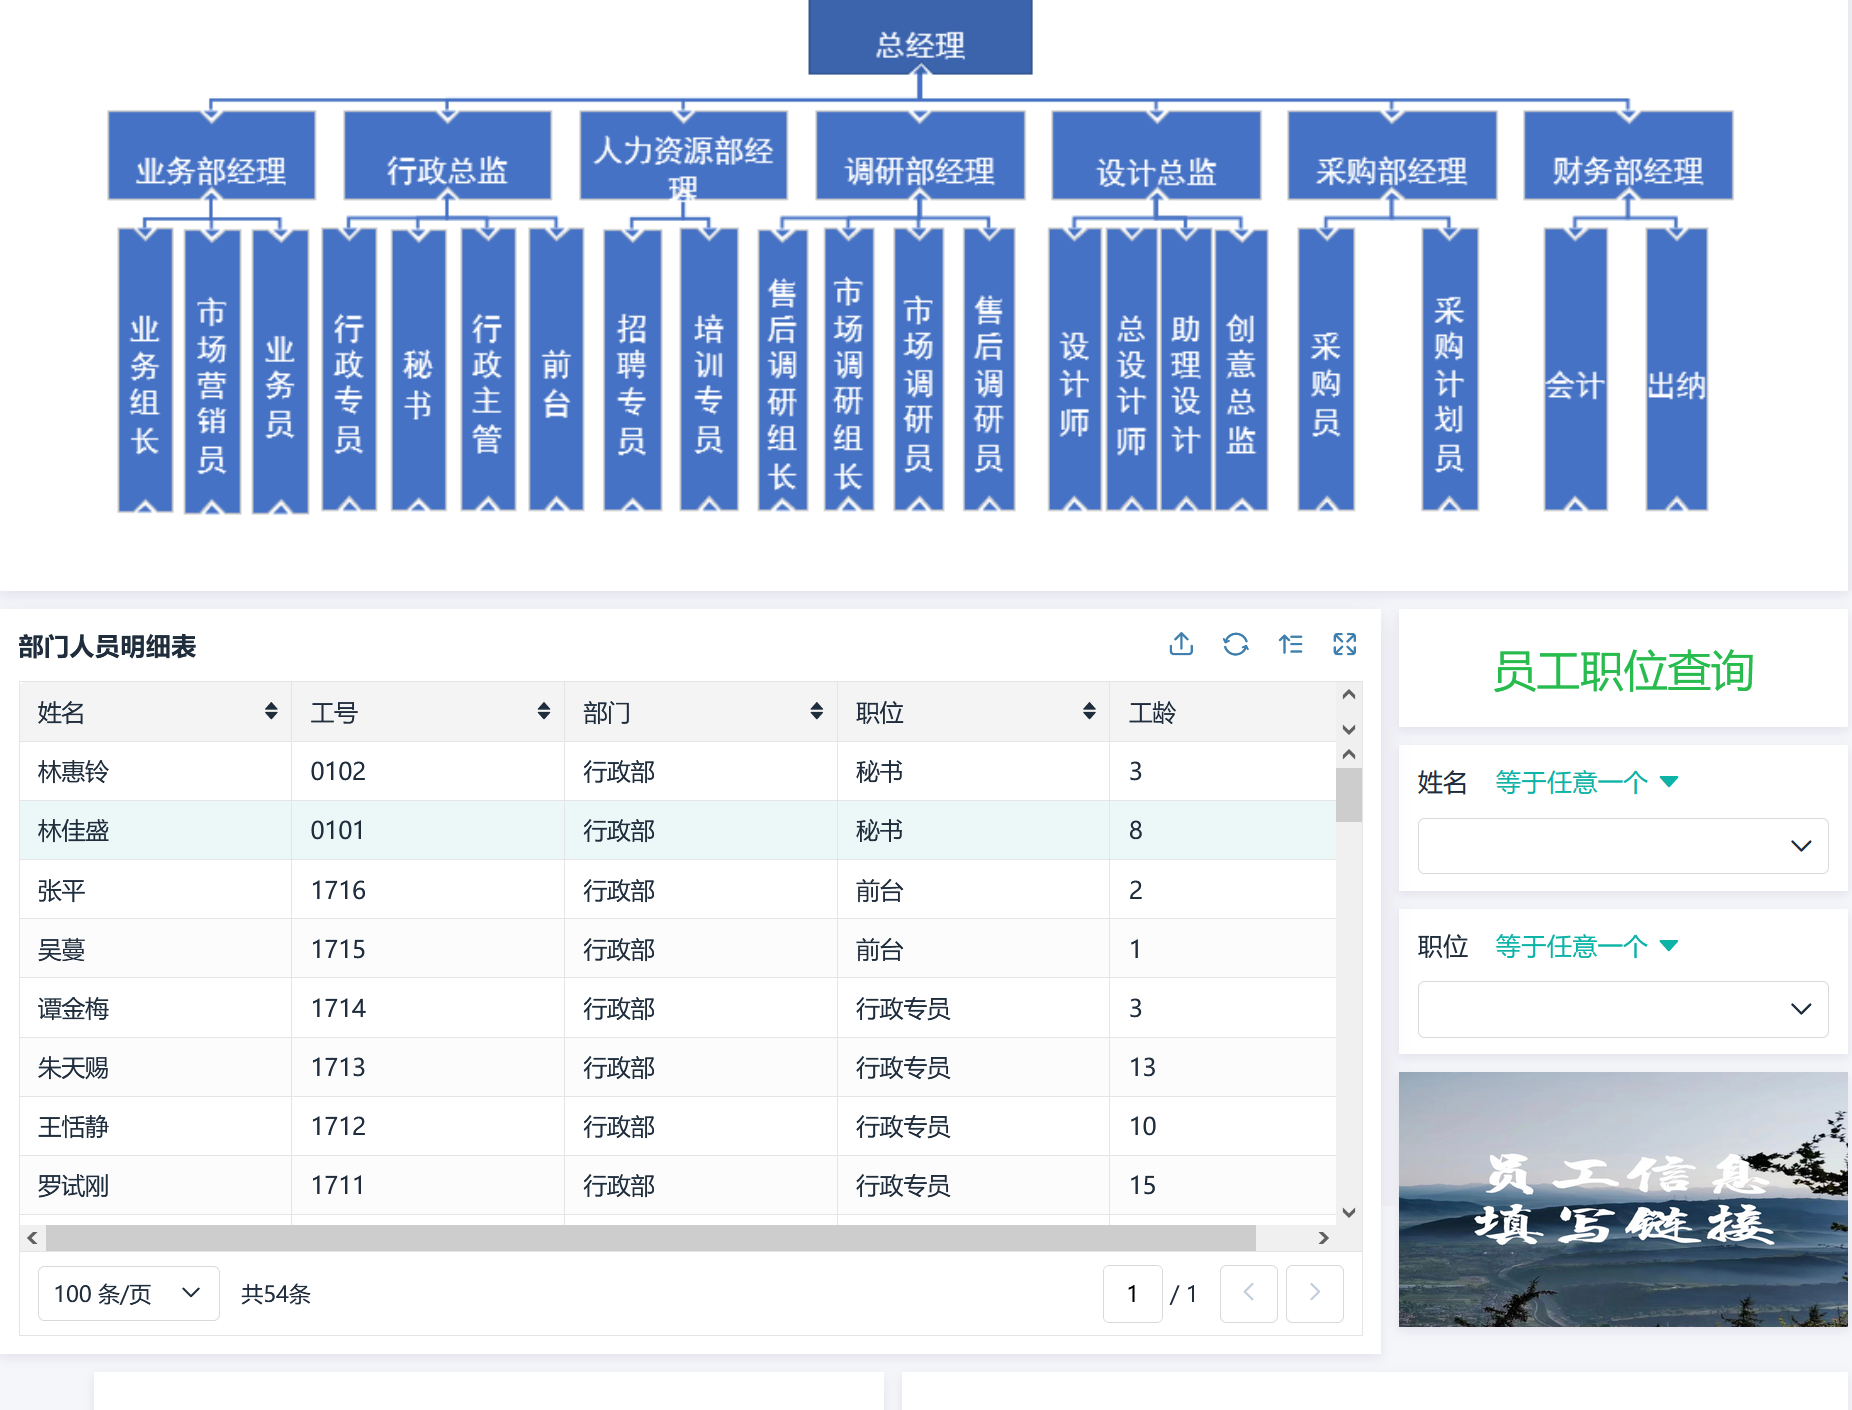1852x1410 pixels.
Task: Change 姓名 condition 等于任意一个
Action: click(1585, 782)
